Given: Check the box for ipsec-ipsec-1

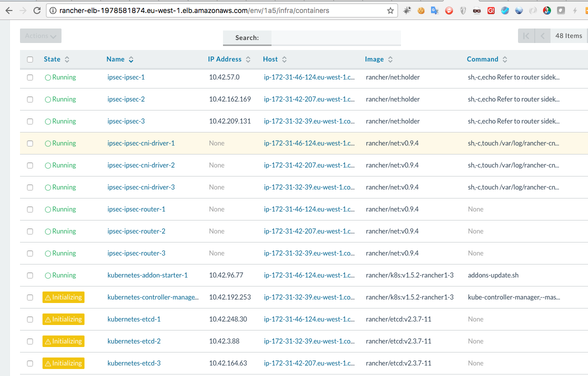Looking at the screenshot, I should (x=30, y=77).
